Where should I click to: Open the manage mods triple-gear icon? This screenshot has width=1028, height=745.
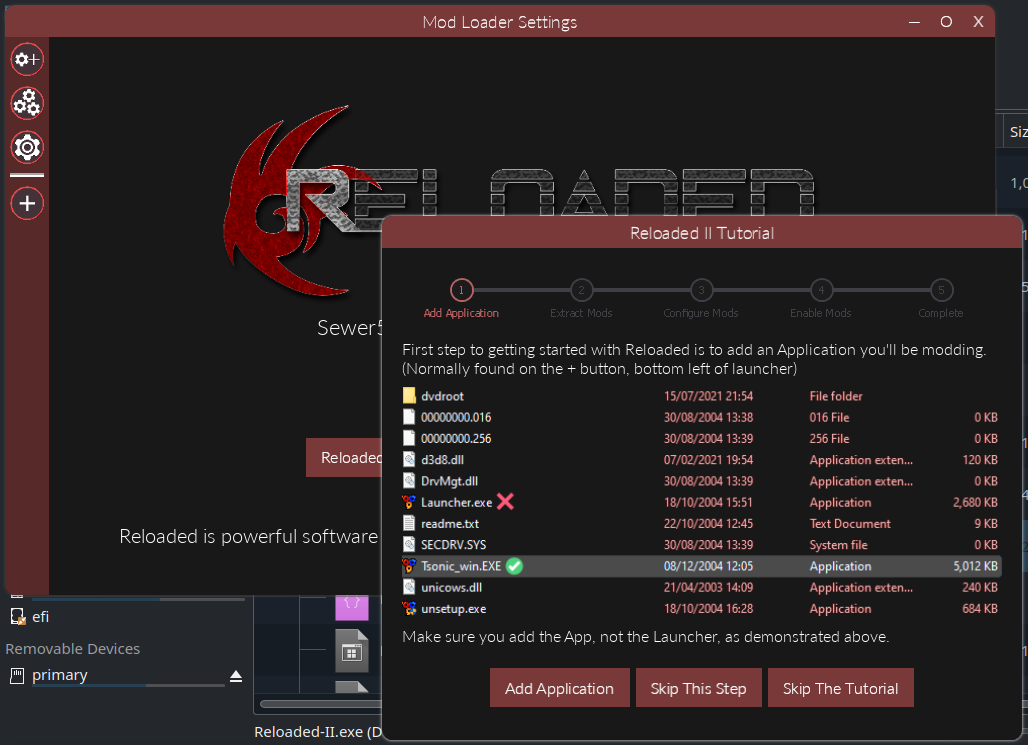point(27,104)
